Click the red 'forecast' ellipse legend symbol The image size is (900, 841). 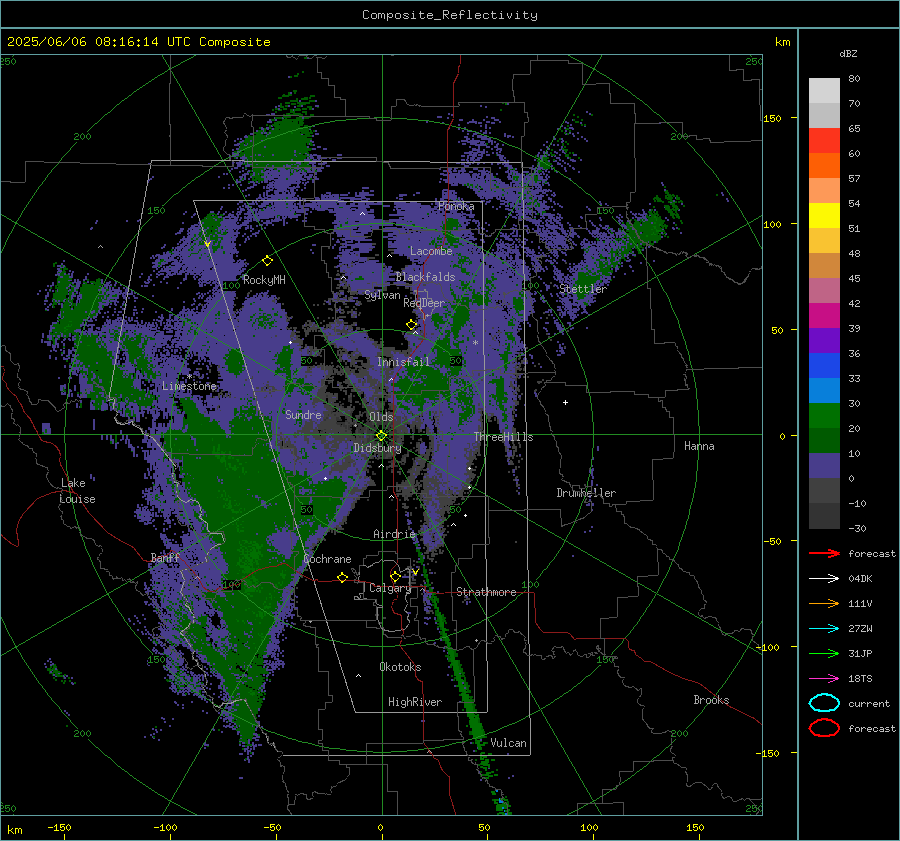point(824,728)
